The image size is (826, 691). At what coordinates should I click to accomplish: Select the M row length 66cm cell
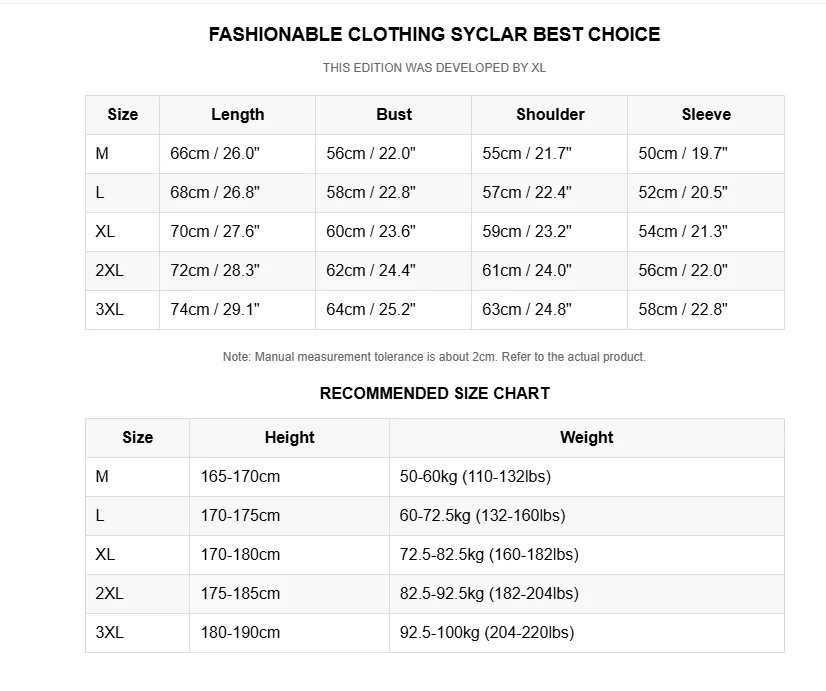tap(237, 154)
